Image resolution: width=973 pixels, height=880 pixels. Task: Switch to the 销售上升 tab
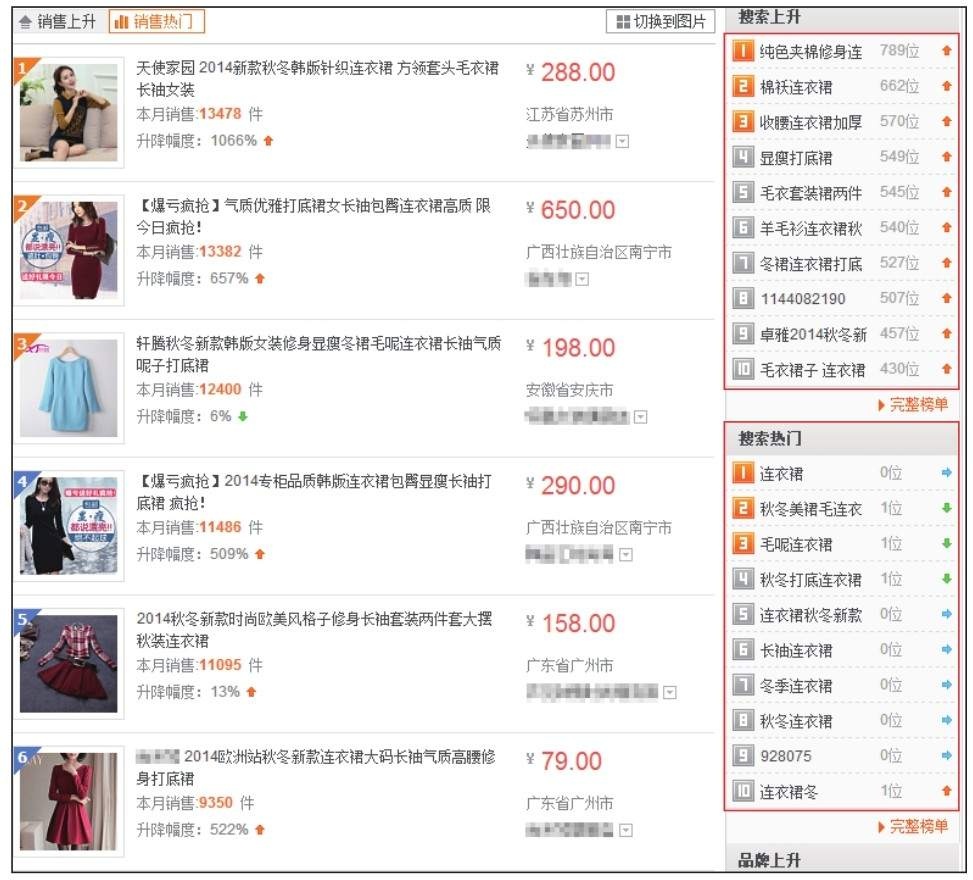click(x=57, y=22)
